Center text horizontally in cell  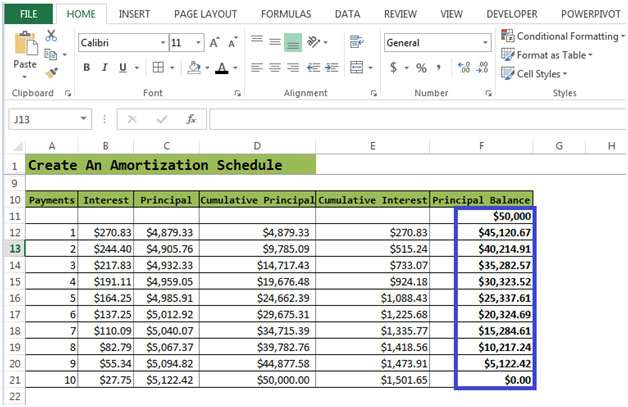coord(275,67)
